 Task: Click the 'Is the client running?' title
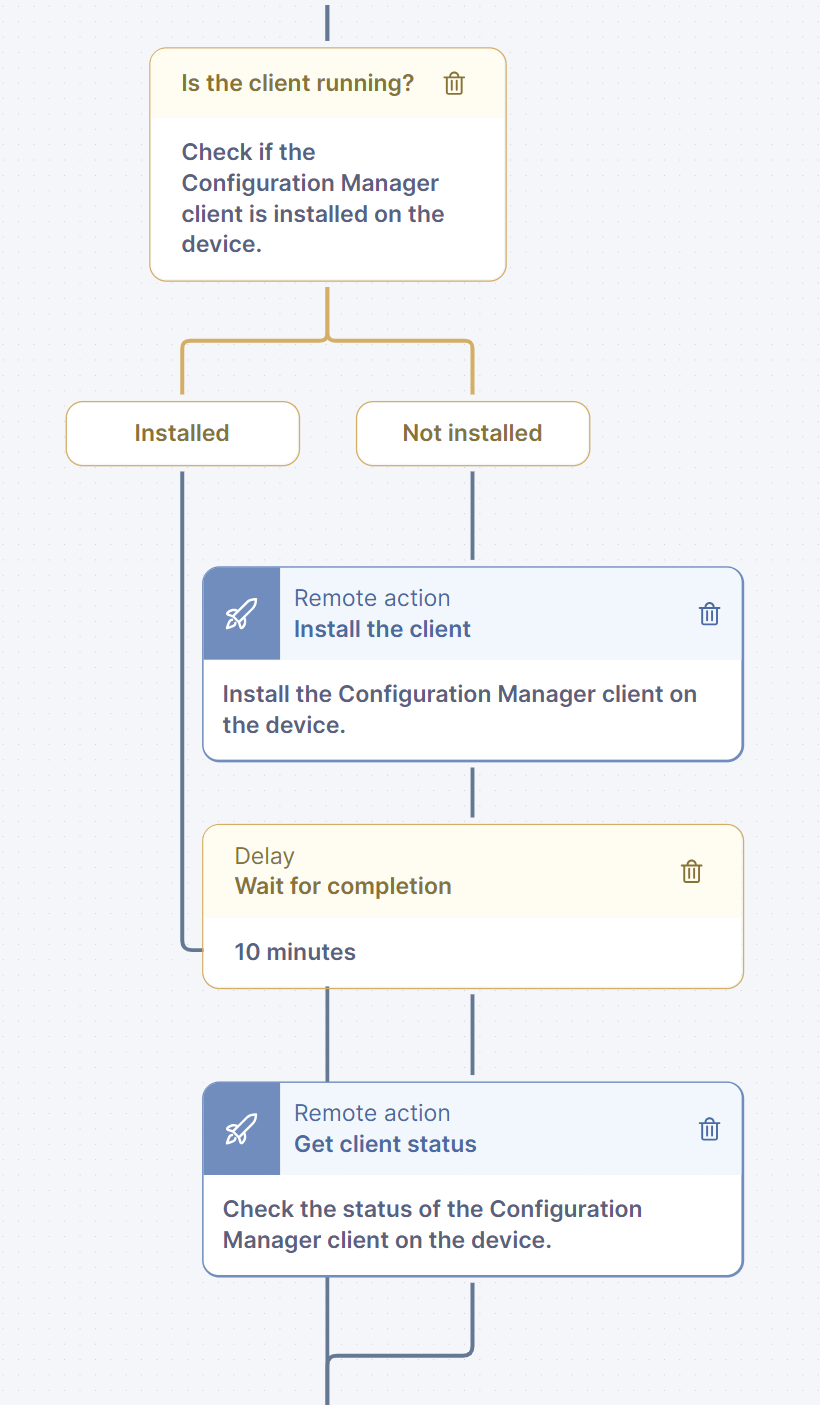pyautogui.click(x=297, y=83)
